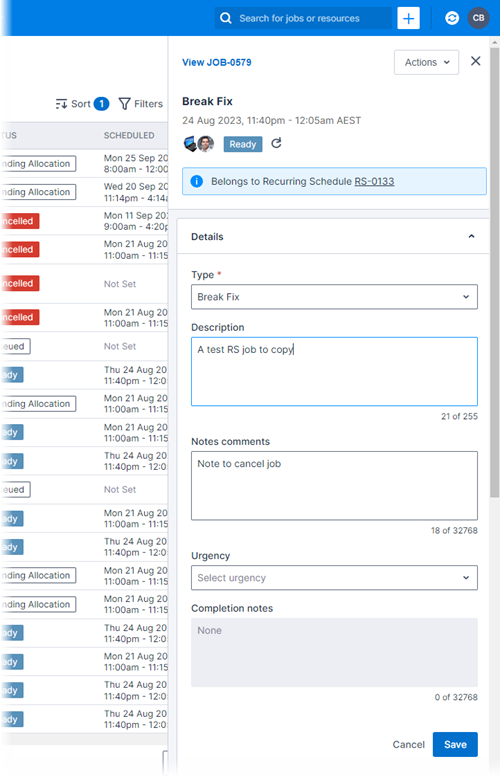Click the blue plus create button

point(408,18)
